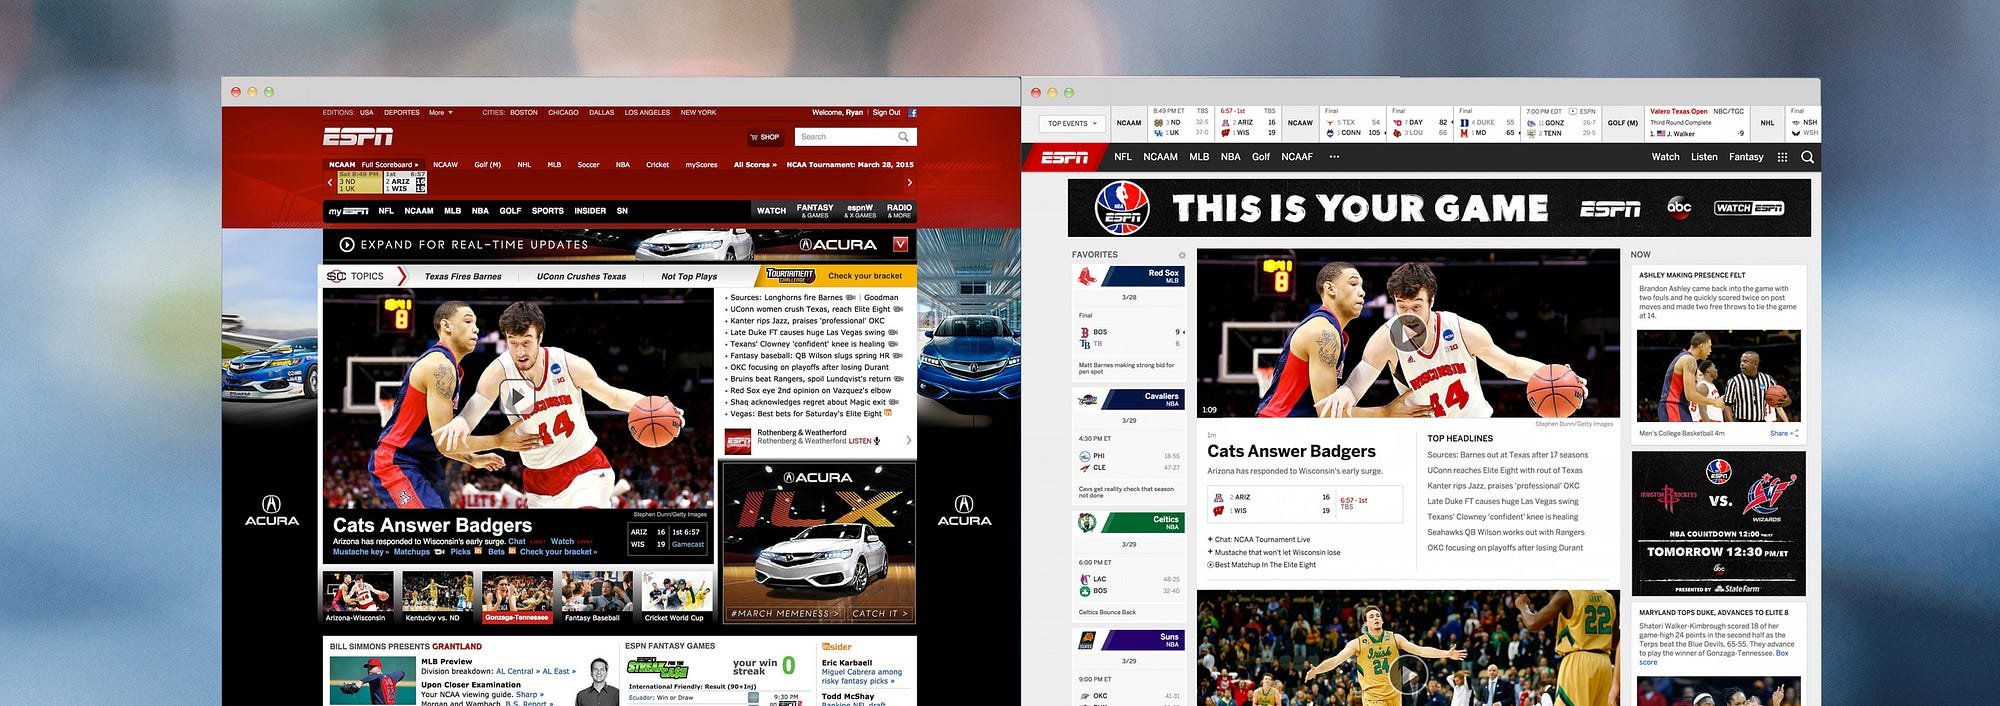Viewport: 2000px width, 706px height.
Task: Open FANTASY & GAMES menu
Action: click(x=814, y=211)
